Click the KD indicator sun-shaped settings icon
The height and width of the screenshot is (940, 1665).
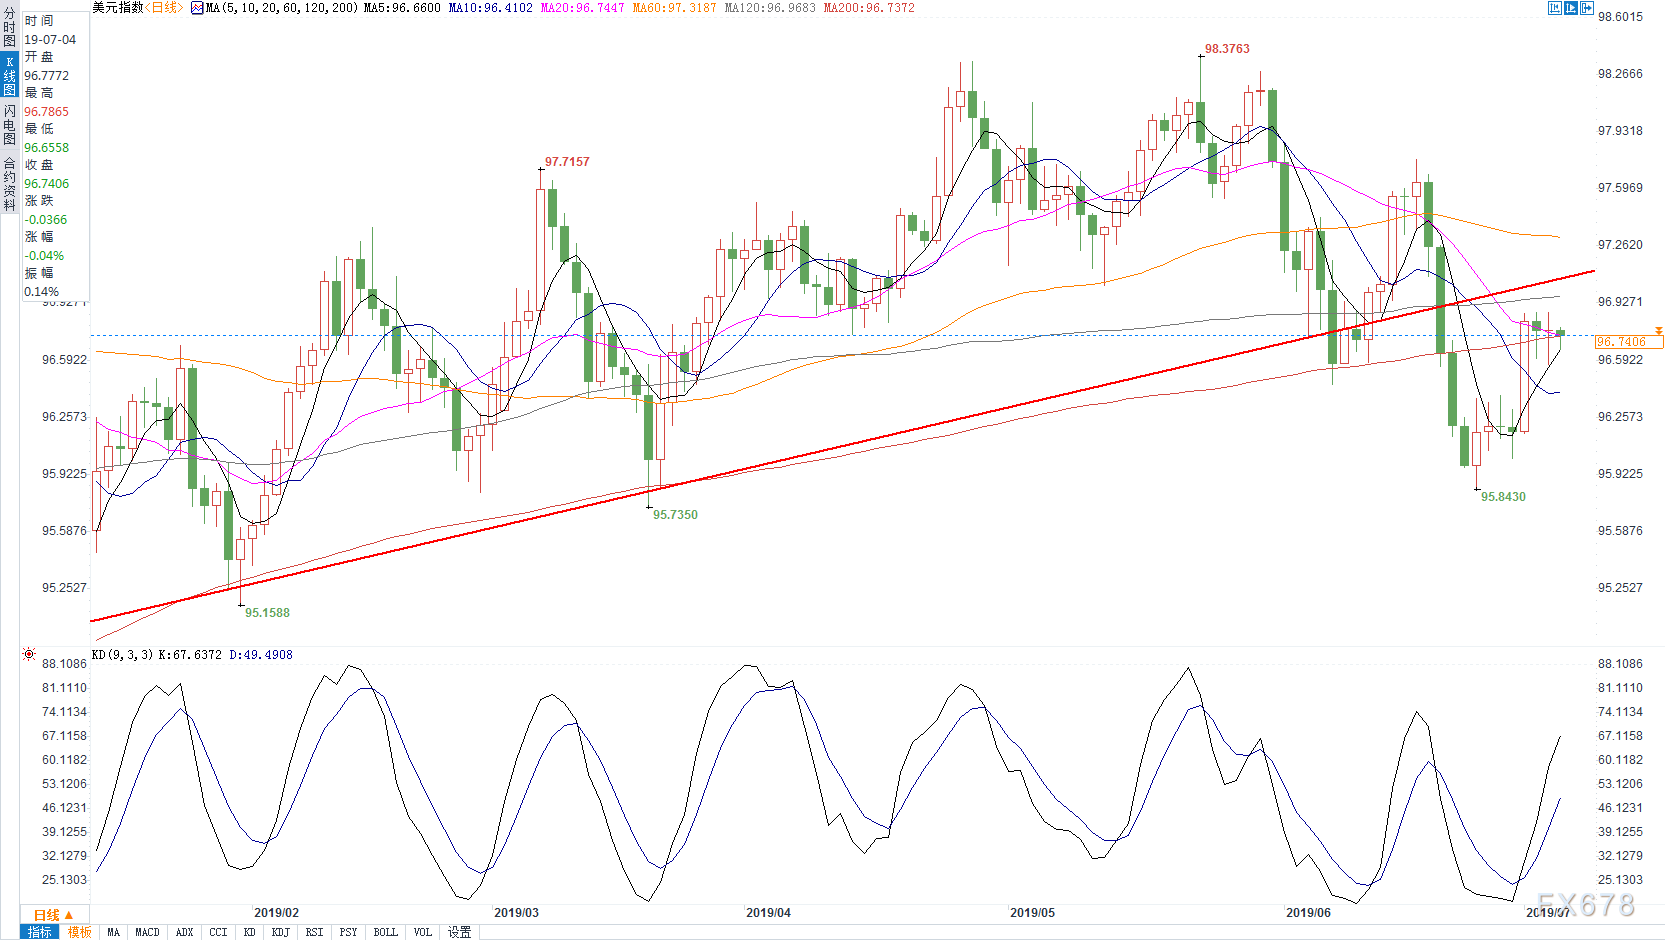pos(29,654)
